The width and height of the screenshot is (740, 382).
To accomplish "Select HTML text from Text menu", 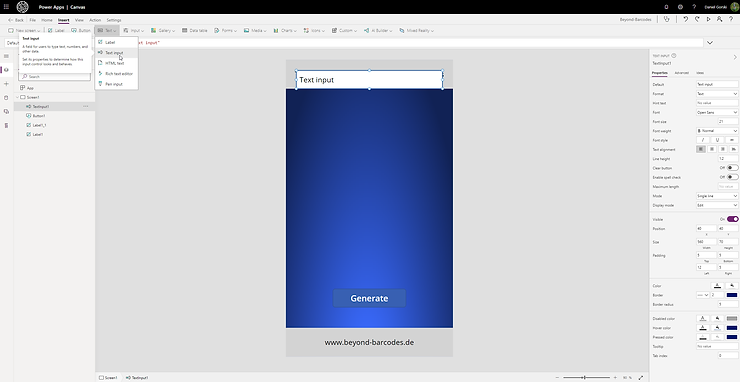I will point(116,63).
